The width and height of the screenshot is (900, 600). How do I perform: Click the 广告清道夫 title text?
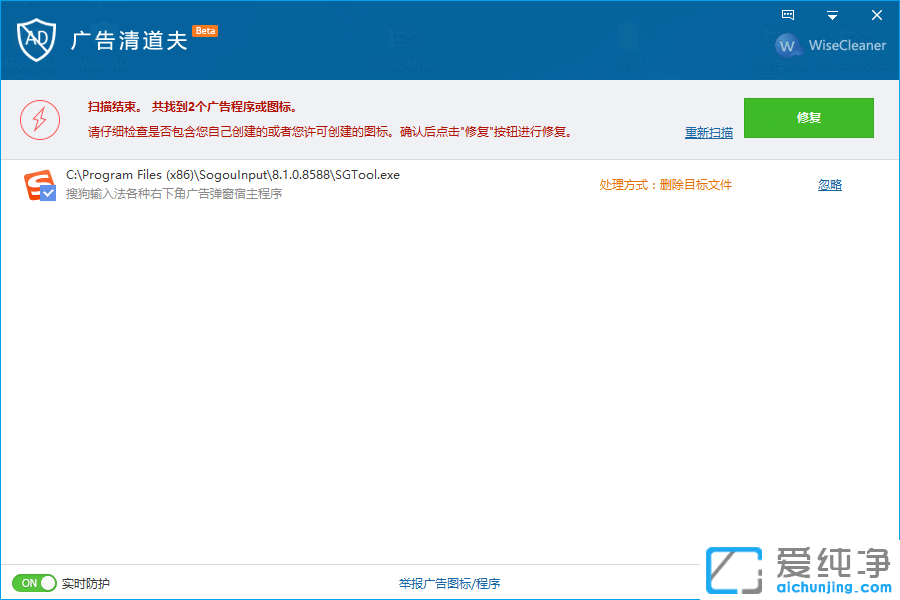coord(129,41)
